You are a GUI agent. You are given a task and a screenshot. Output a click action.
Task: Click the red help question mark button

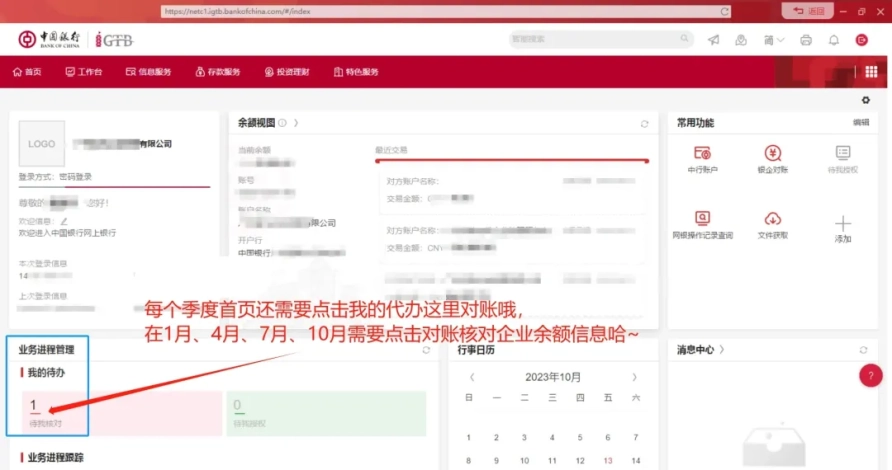point(870,376)
